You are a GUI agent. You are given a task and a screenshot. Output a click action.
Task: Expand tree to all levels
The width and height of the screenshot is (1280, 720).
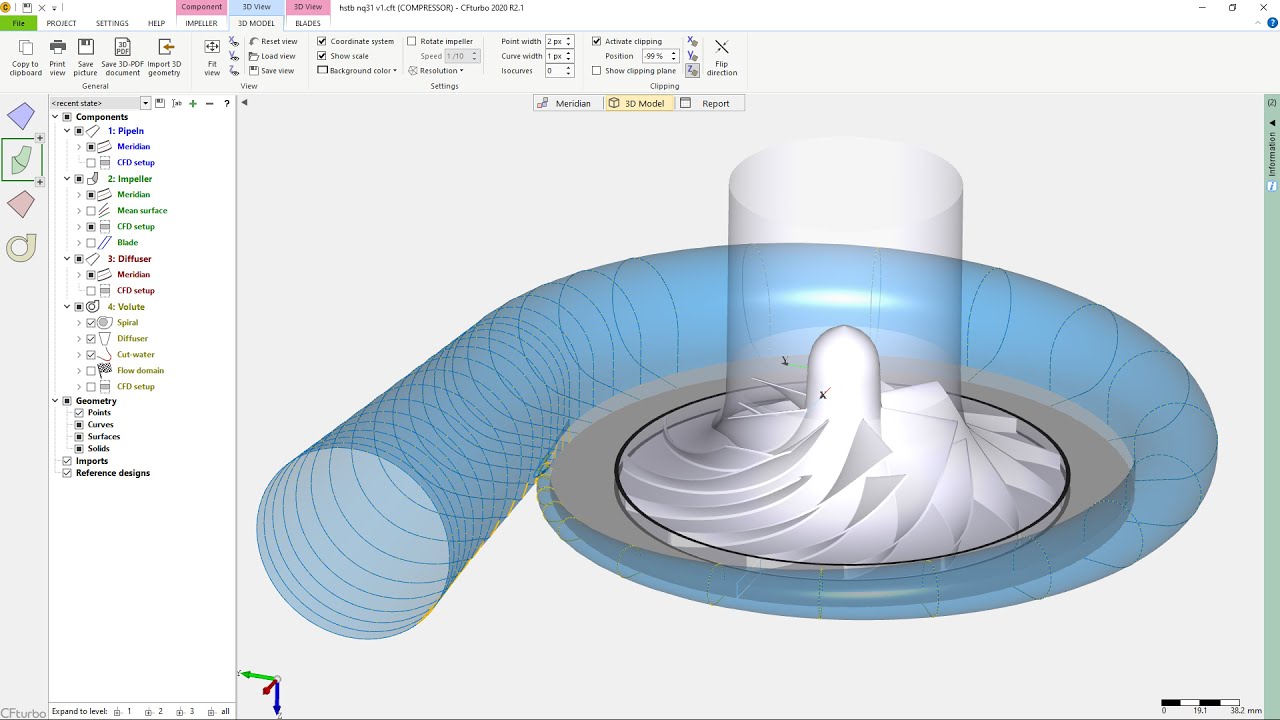(219, 712)
